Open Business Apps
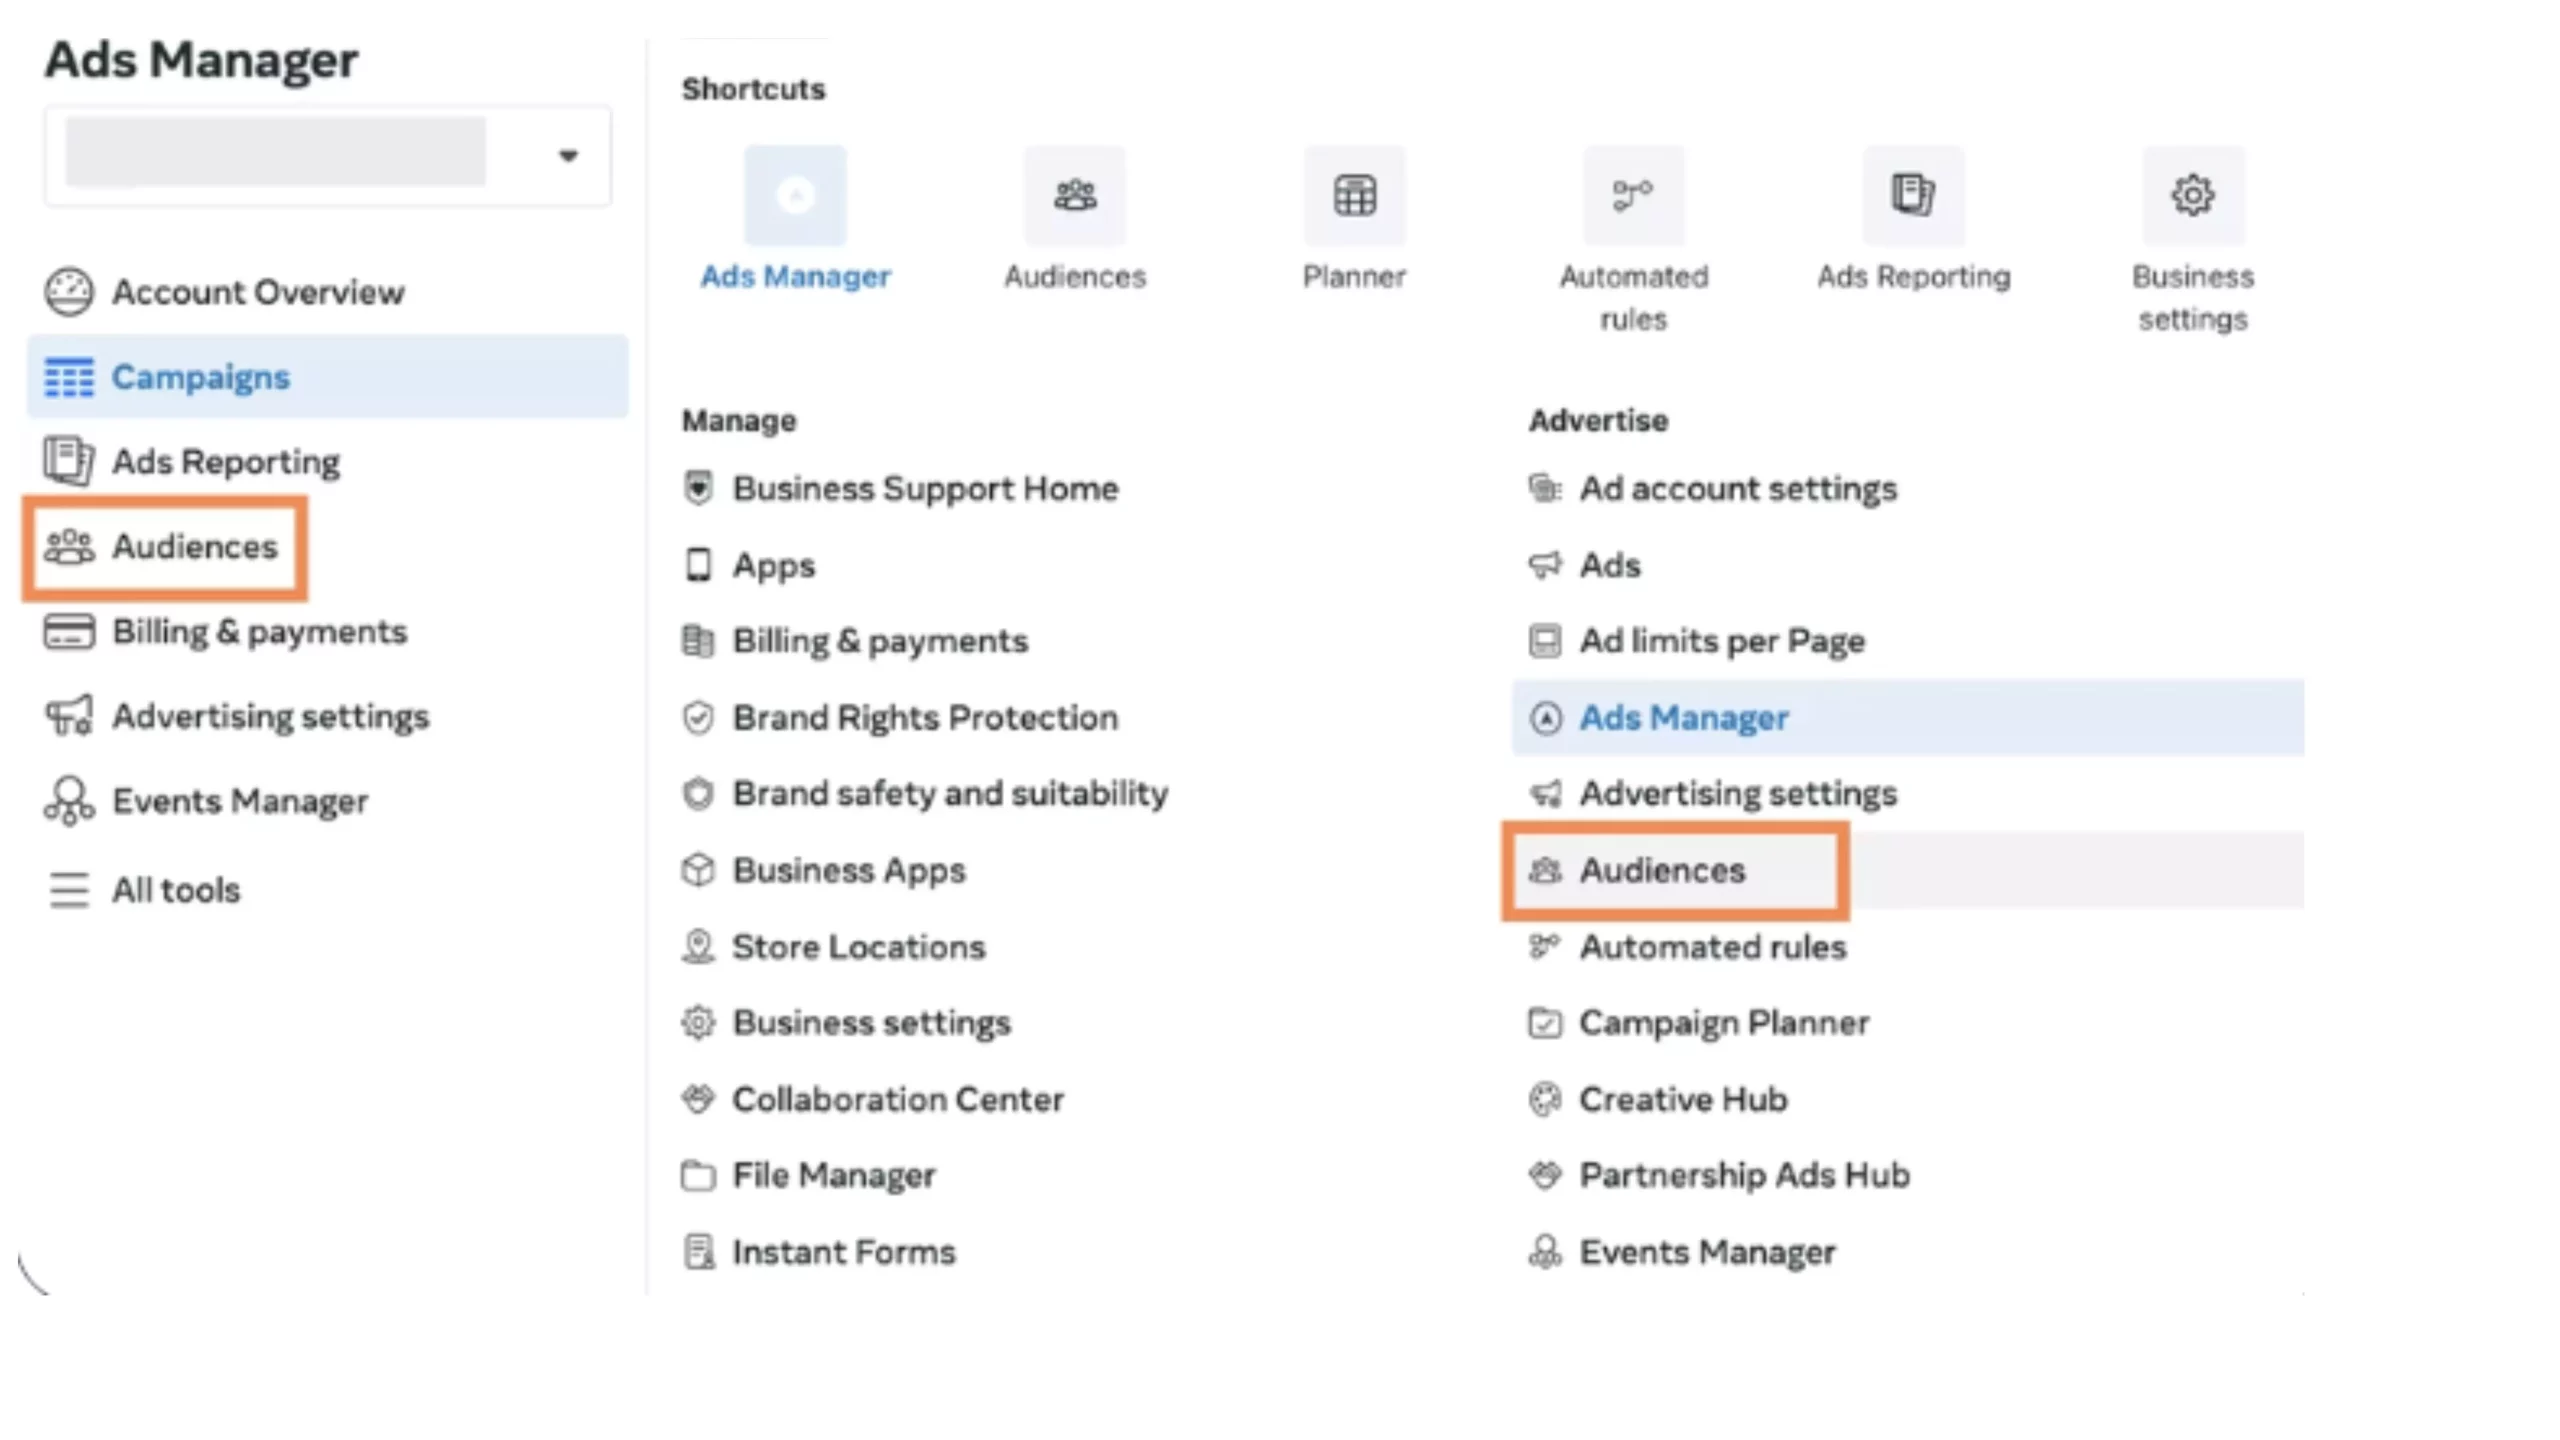Viewport: 2560px width, 1440px height. (850, 871)
